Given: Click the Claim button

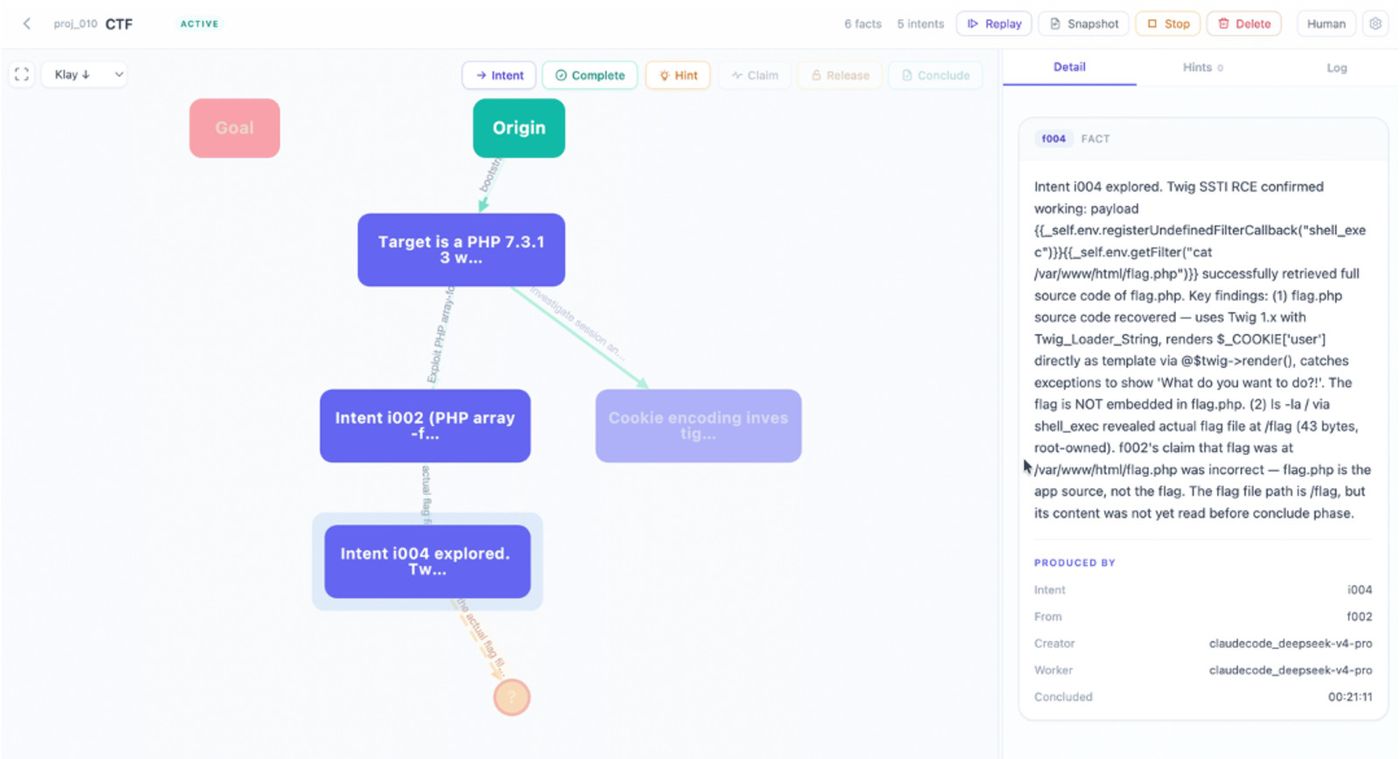Looking at the screenshot, I should (x=754, y=75).
